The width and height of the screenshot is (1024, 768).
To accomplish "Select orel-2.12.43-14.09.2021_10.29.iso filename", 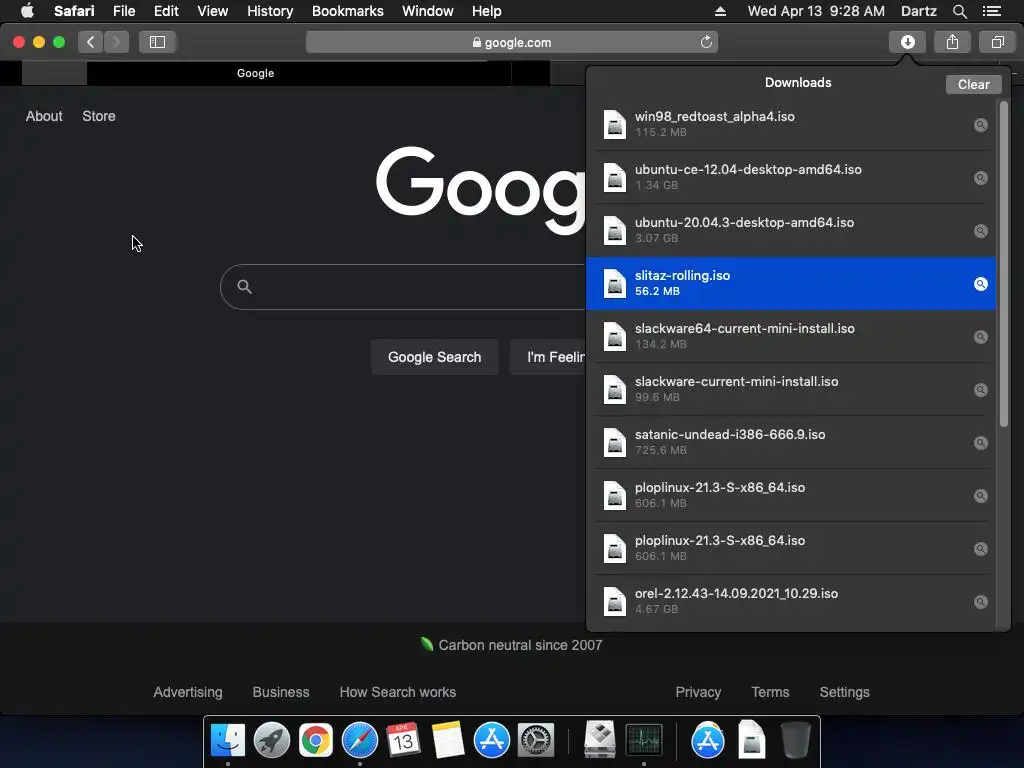I will tap(736, 594).
